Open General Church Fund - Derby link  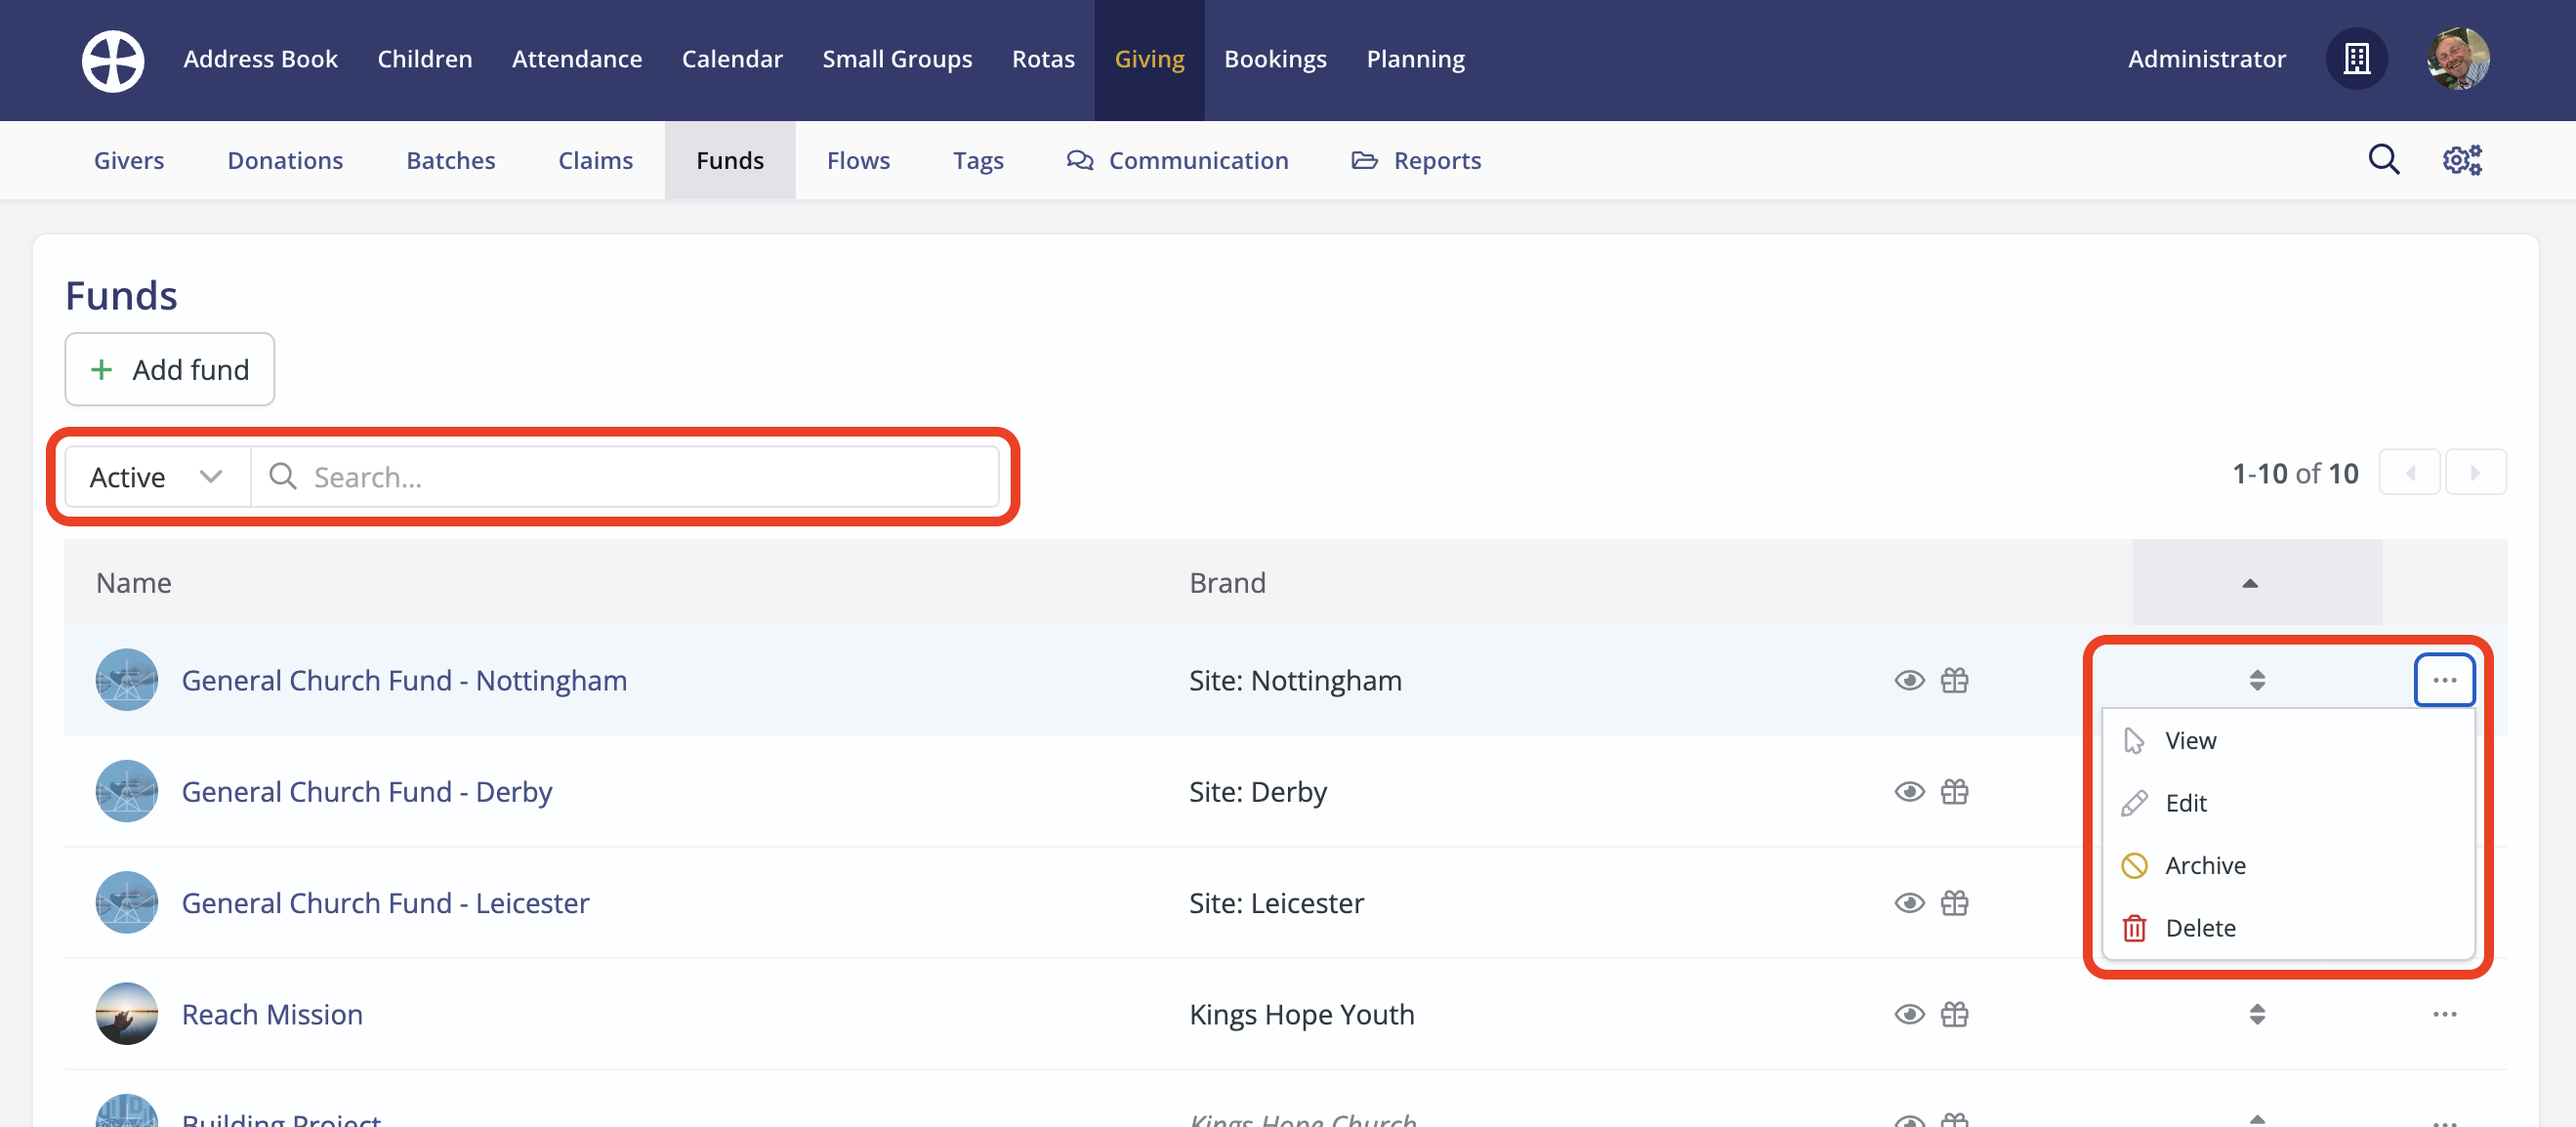[366, 792]
